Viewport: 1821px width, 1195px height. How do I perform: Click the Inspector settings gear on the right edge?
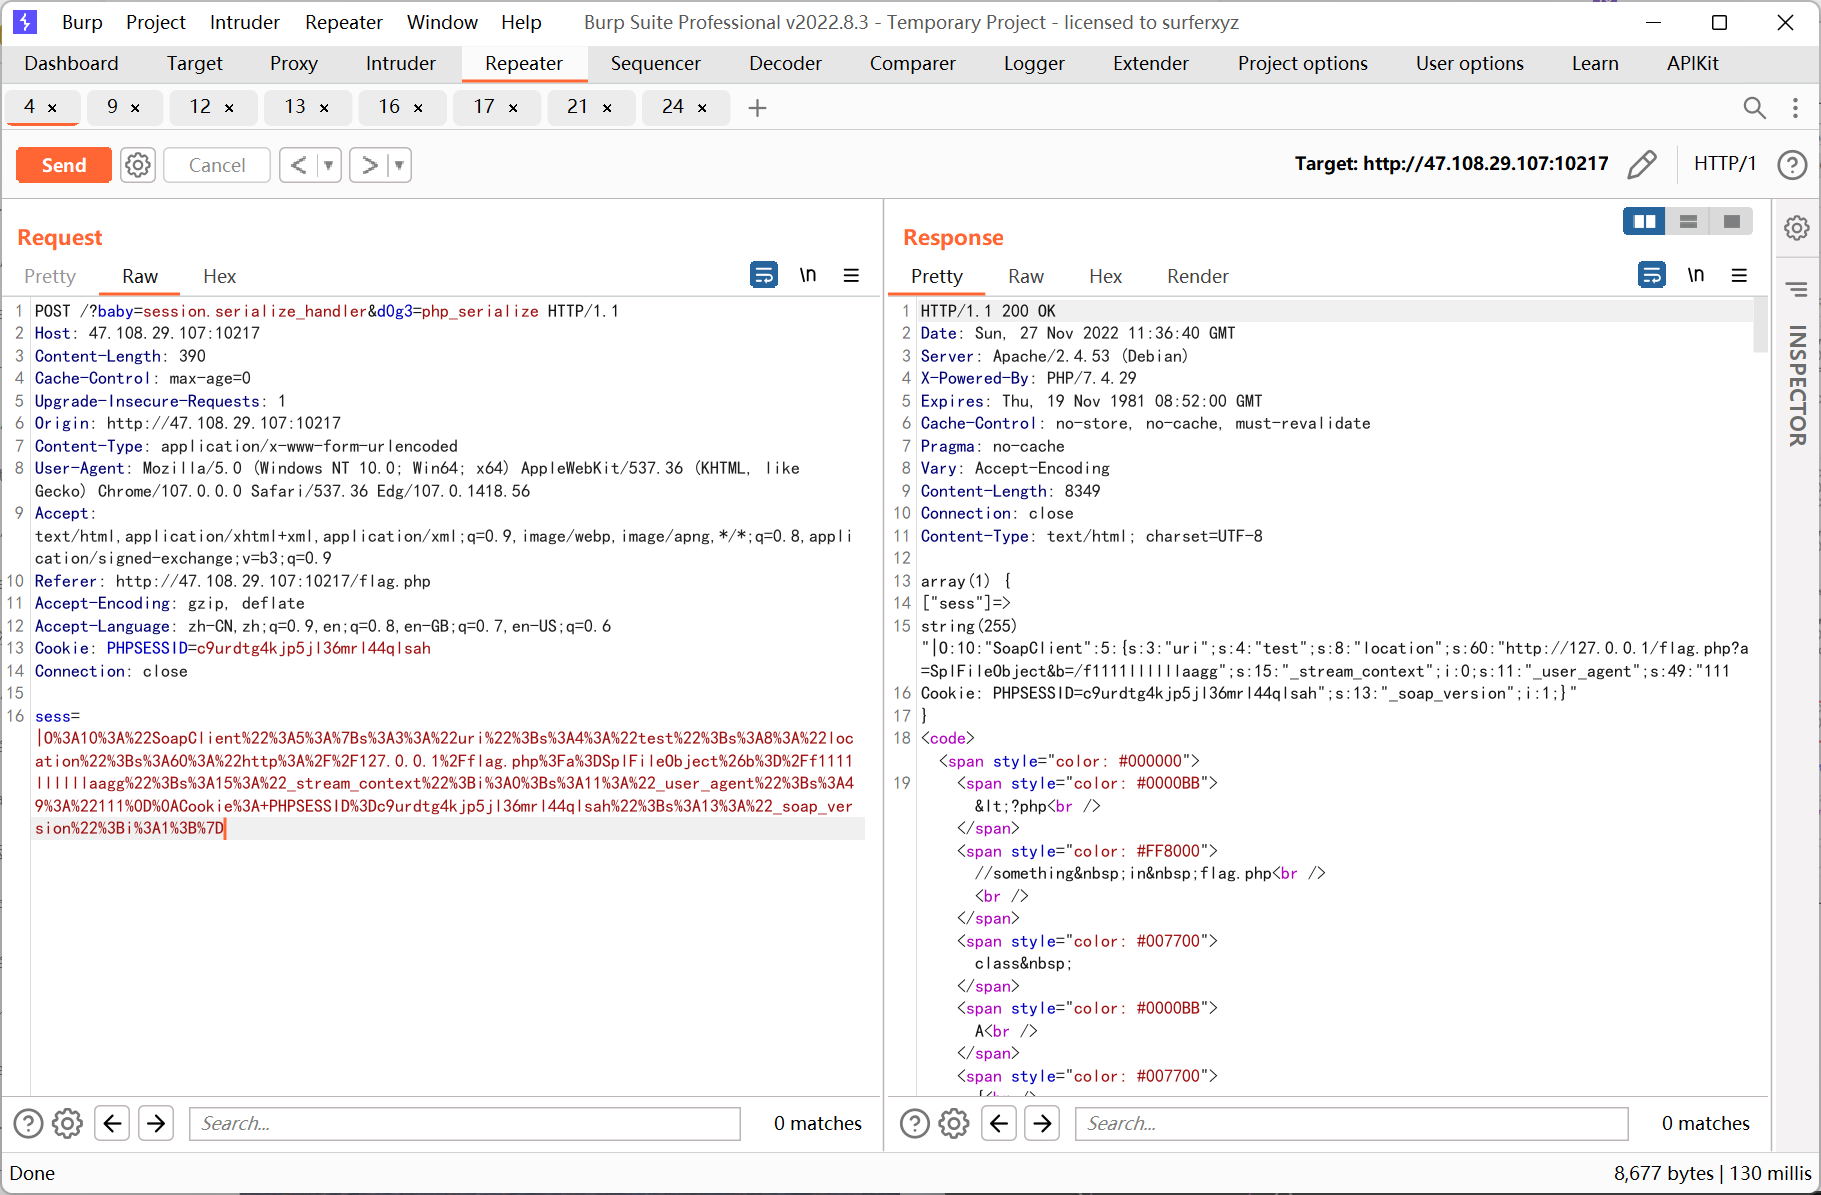coord(1796,228)
